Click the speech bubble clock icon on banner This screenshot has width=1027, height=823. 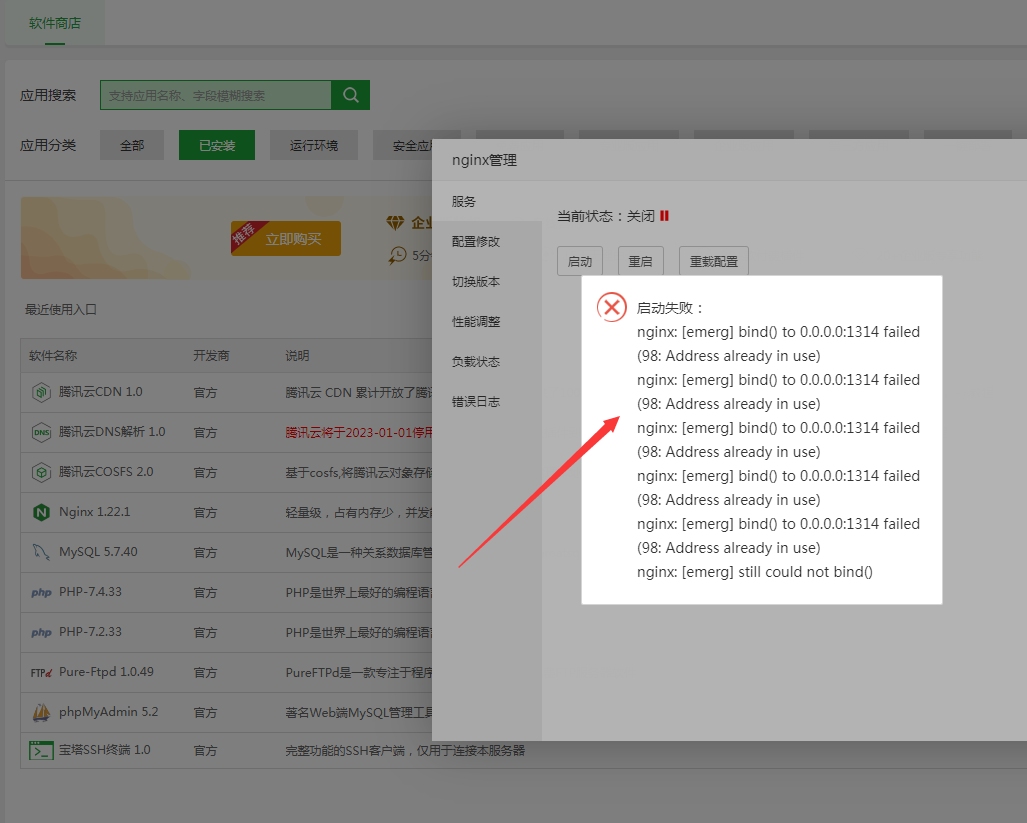pyautogui.click(x=397, y=255)
